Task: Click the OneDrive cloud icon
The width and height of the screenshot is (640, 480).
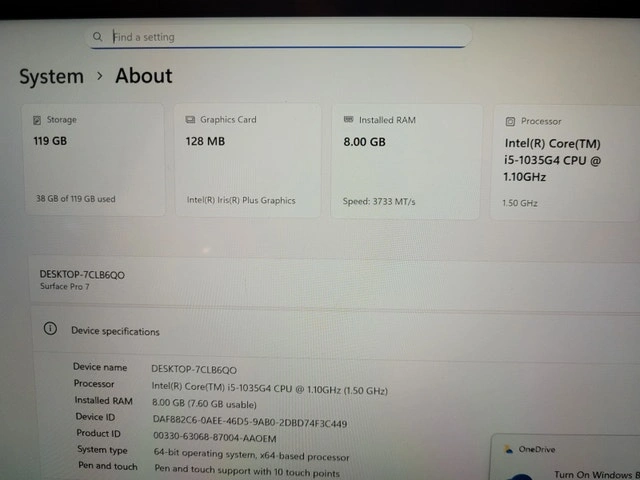Action: (507, 450)
